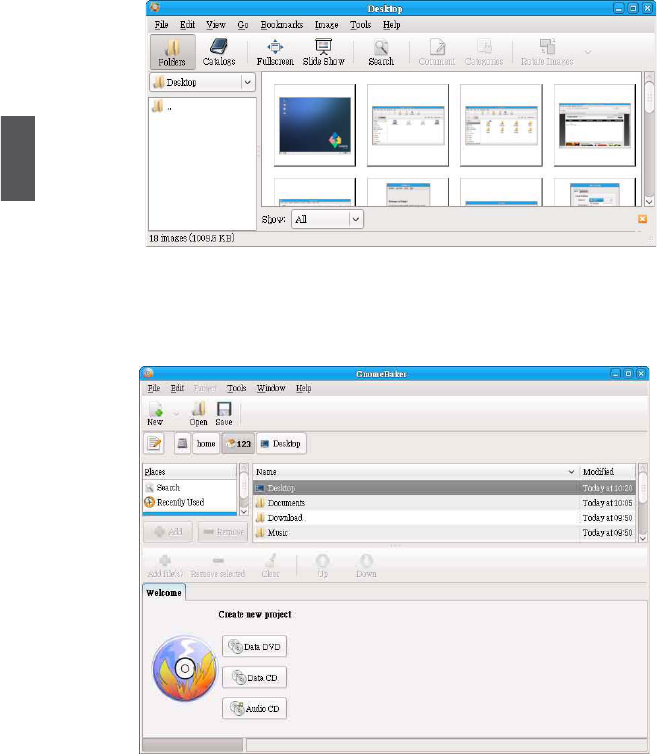
Task: Click the Add button under Places
Action: point(168,532)
